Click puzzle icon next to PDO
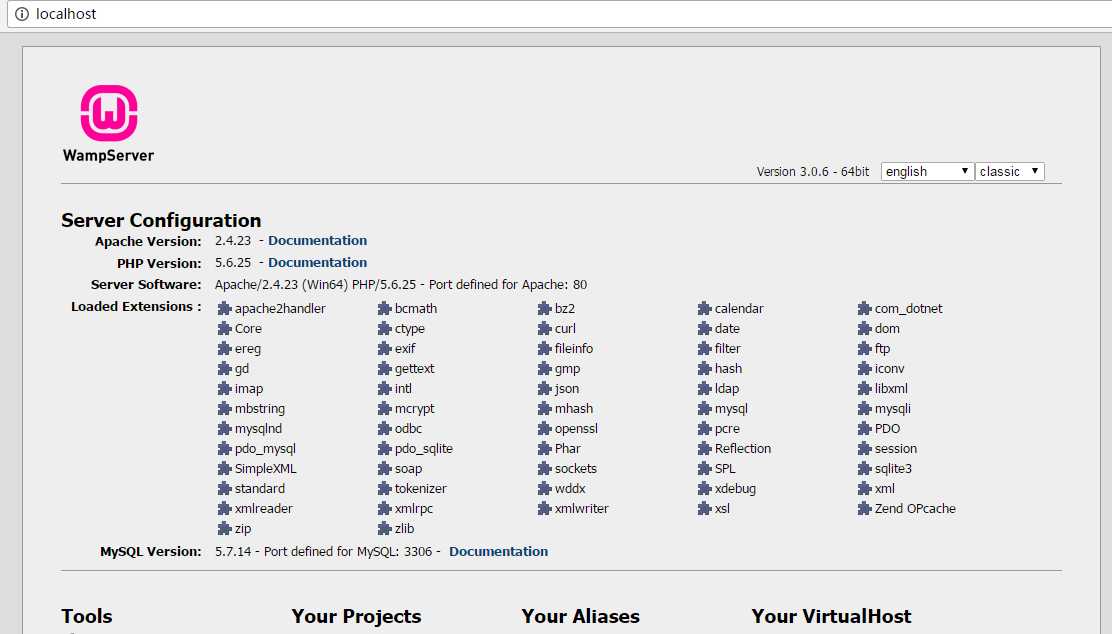This screenshot has width=1112, height=634. click(x=864, y=428)
